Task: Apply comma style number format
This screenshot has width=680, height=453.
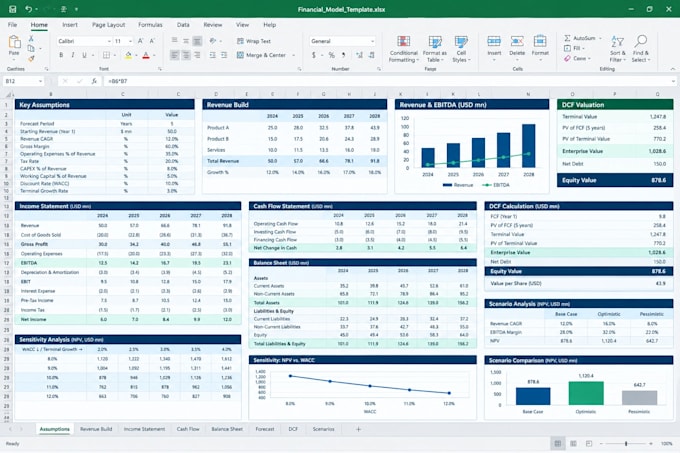Action: coord(343,55)
